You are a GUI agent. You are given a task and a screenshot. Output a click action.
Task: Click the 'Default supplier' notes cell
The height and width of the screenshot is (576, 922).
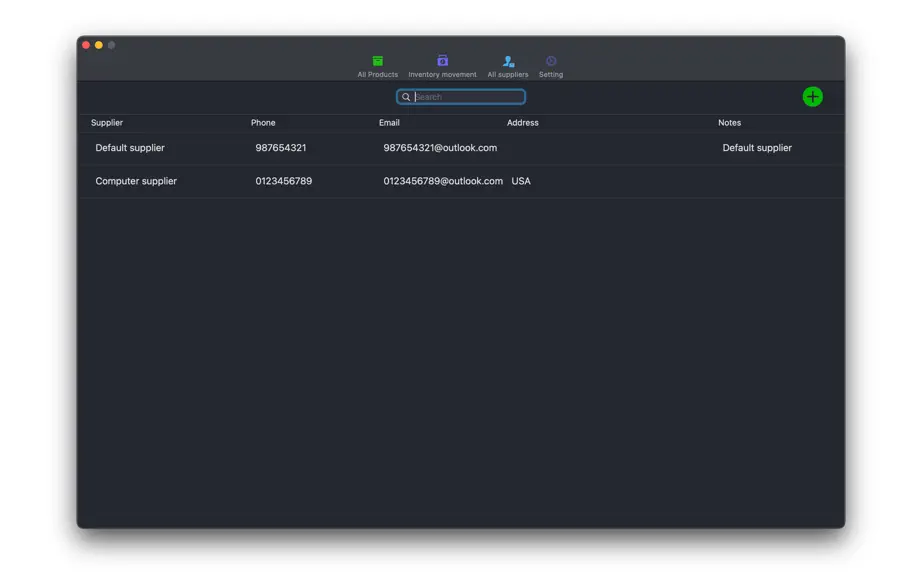click(757, 148)
